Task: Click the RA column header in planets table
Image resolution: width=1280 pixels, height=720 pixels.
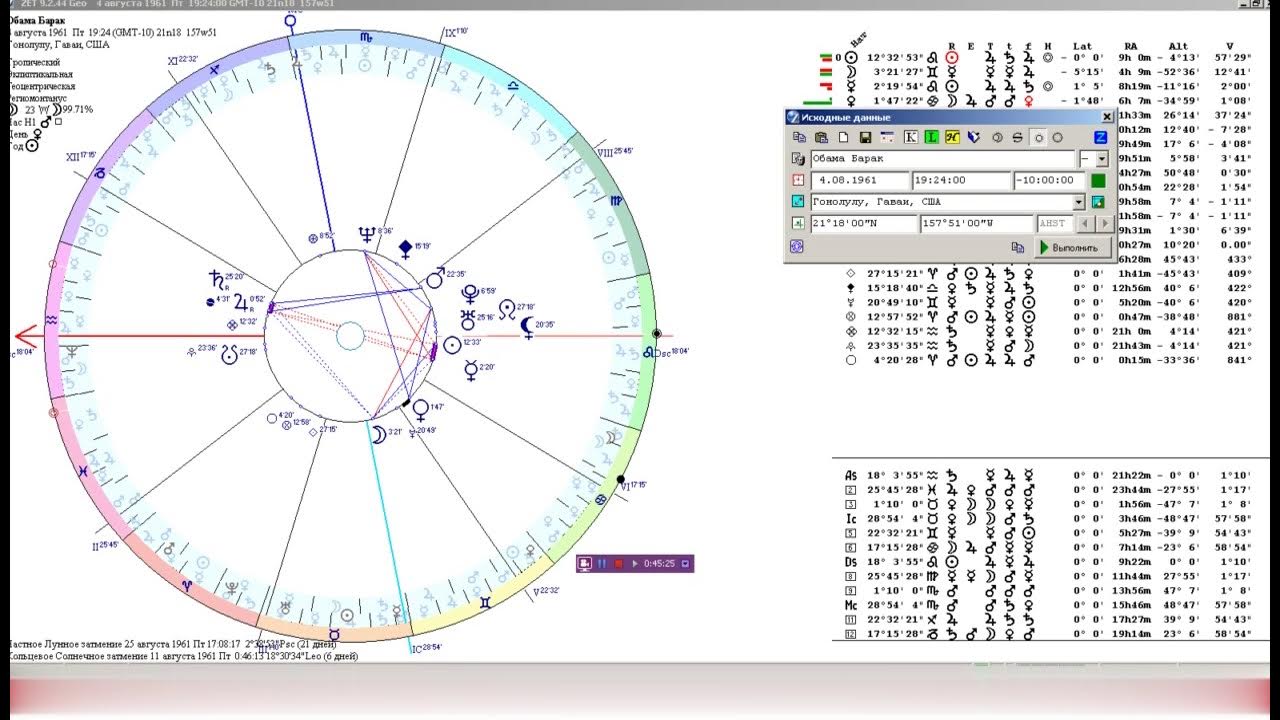Action: (x=1130, y=45)
